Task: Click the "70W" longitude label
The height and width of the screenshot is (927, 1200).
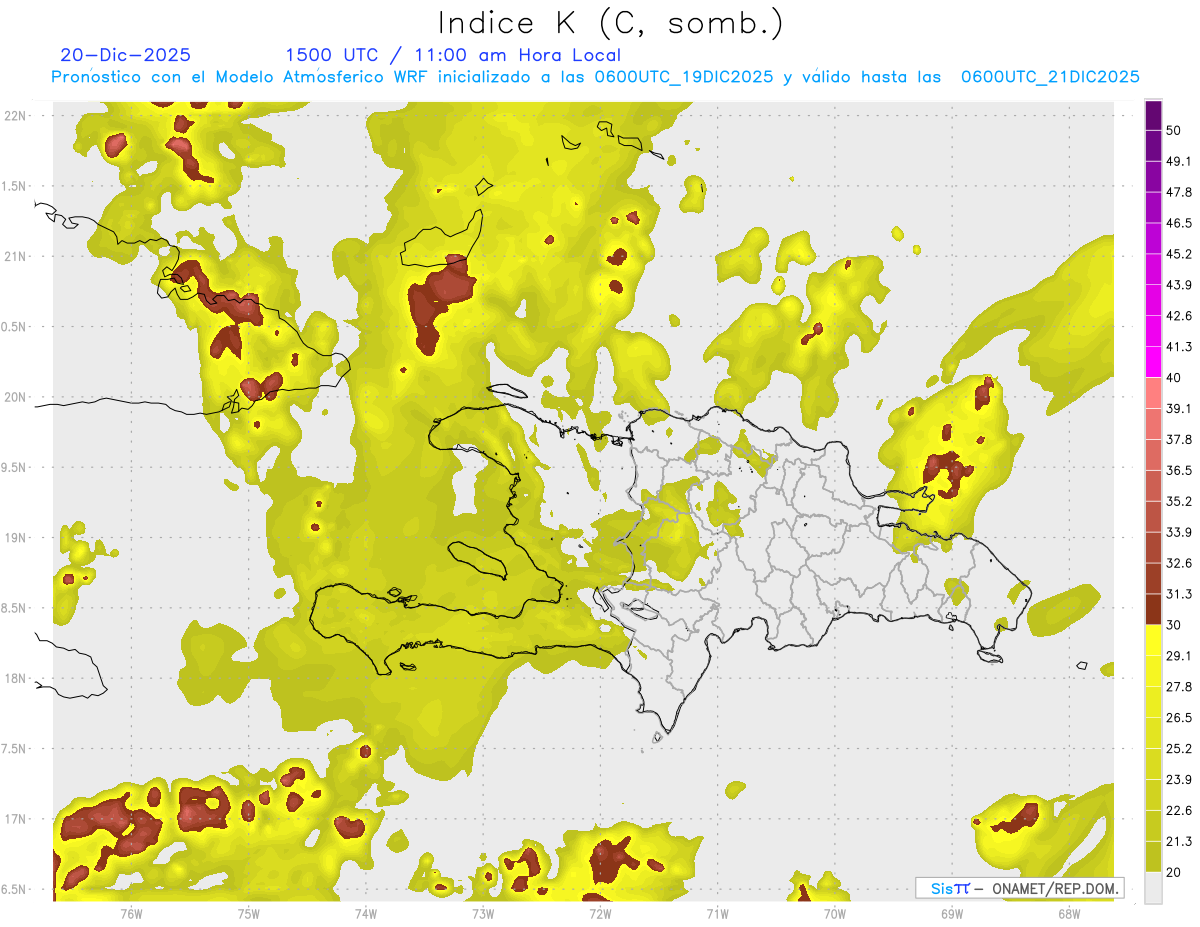Action: coord(835,913)
